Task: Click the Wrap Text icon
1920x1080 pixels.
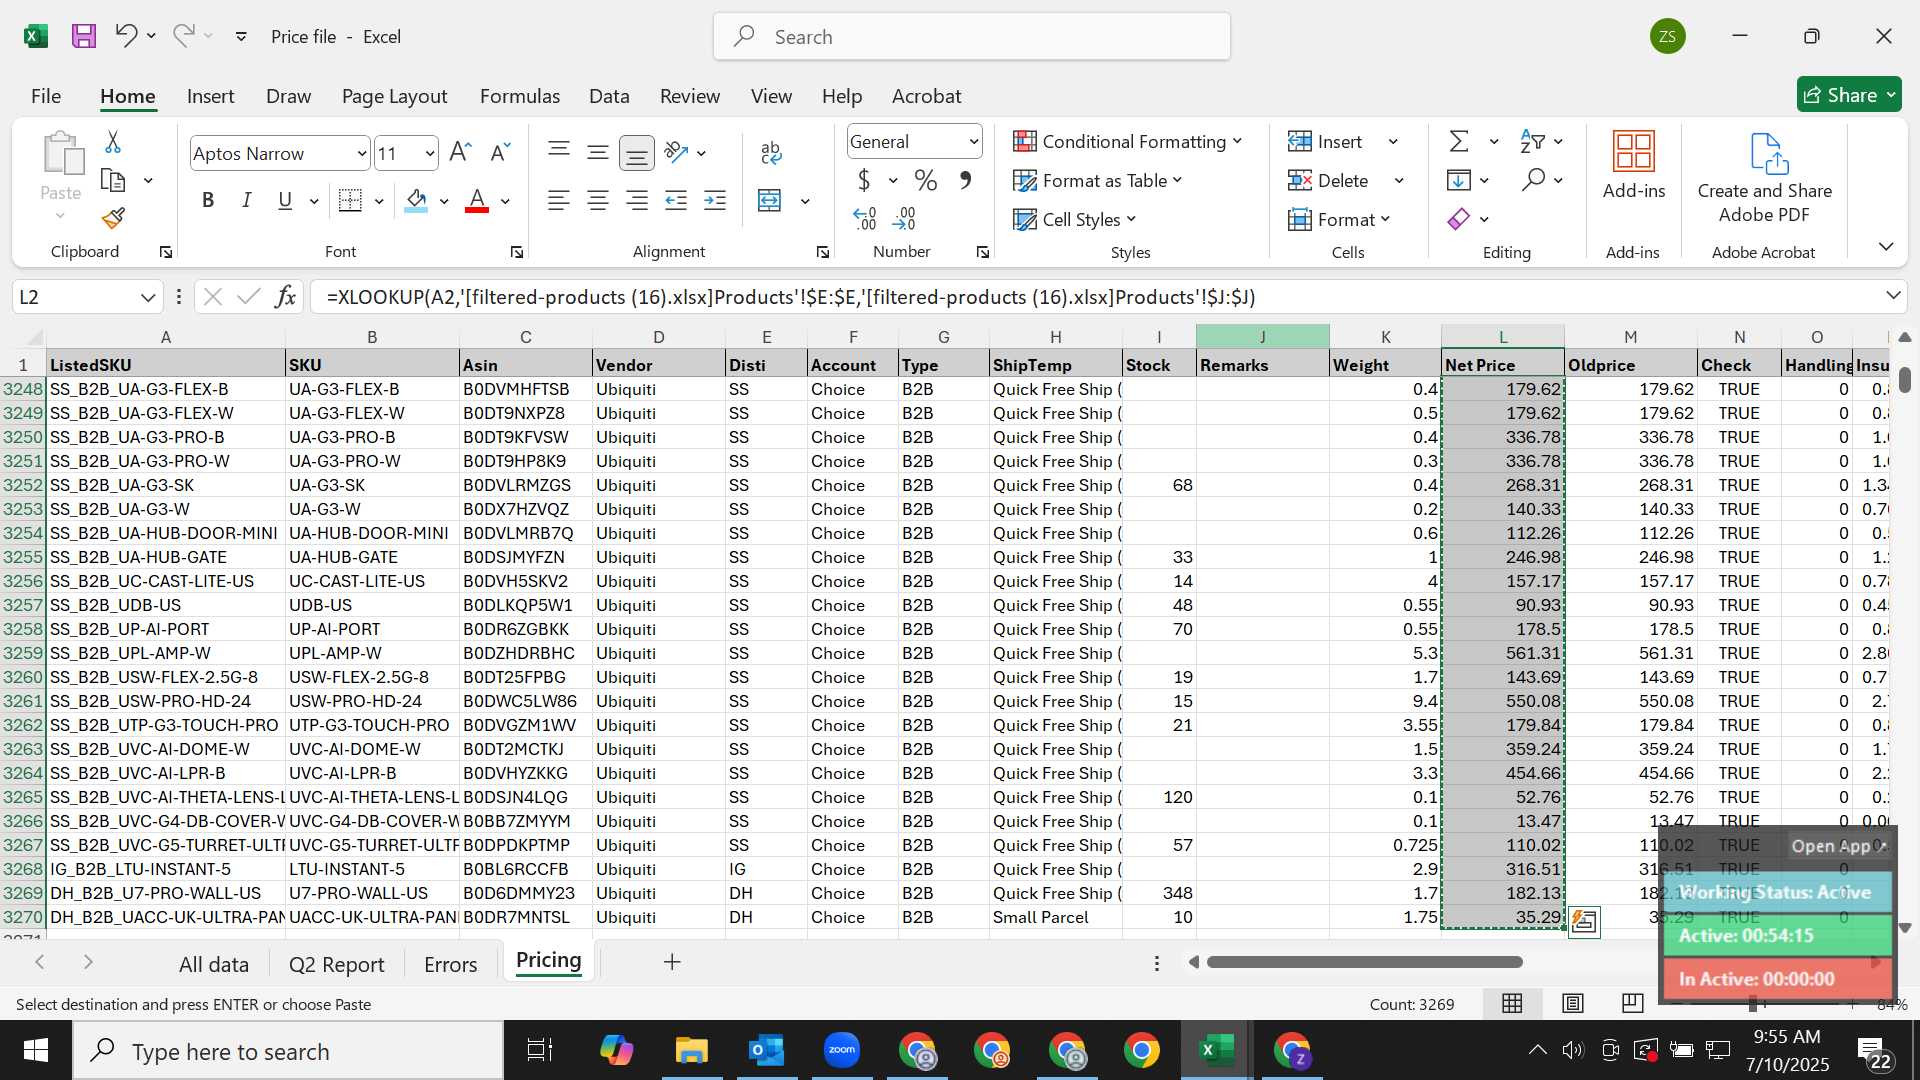Action: (771, 152)
